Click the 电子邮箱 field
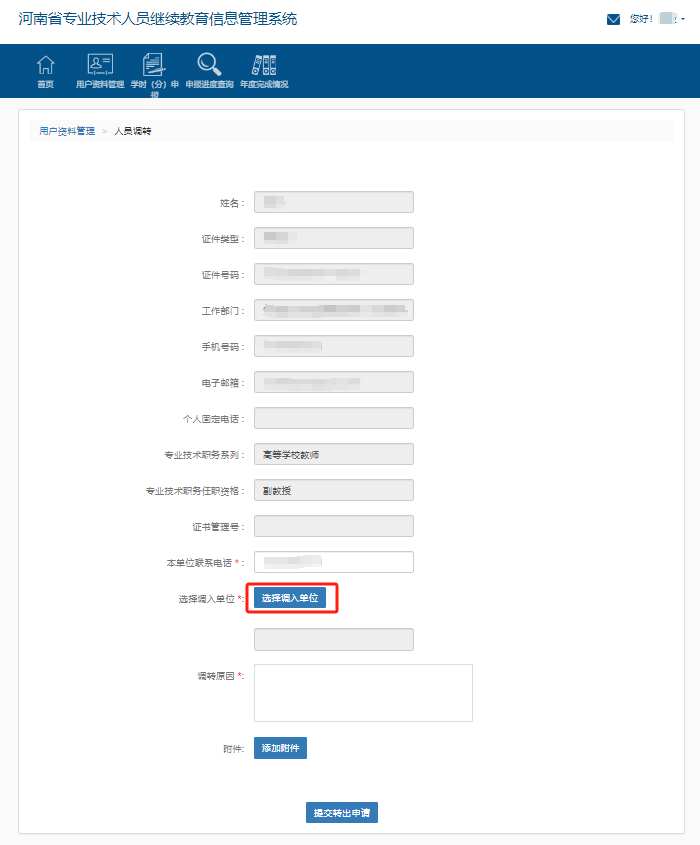The height and width of the screenshot is (845, 700). 333,382
